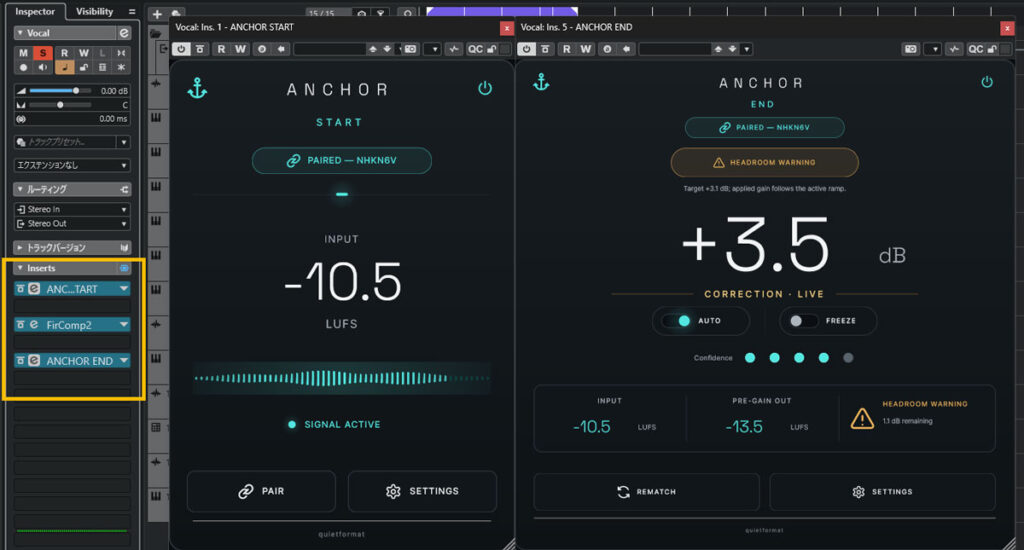Mute the Vocal track with M button

(24, 53)
